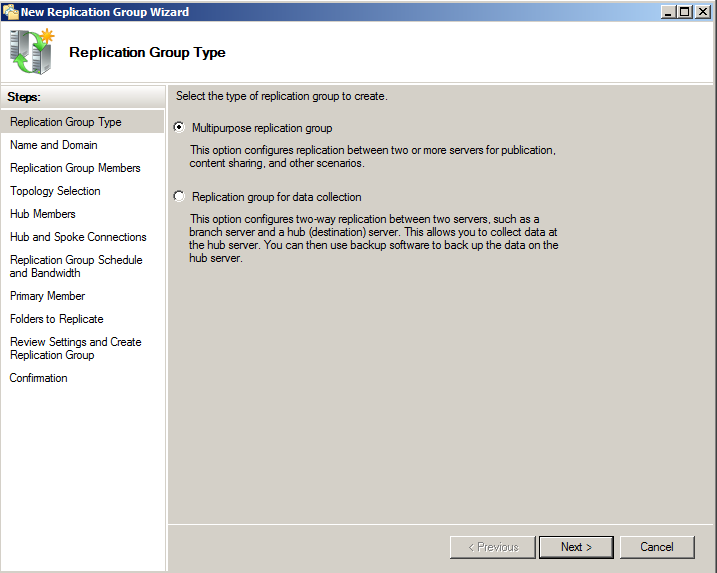Image resolution: width=717 pixels, height=573 pixels.
Task: Maximize the wizard window
Action: tap(685, 11)
